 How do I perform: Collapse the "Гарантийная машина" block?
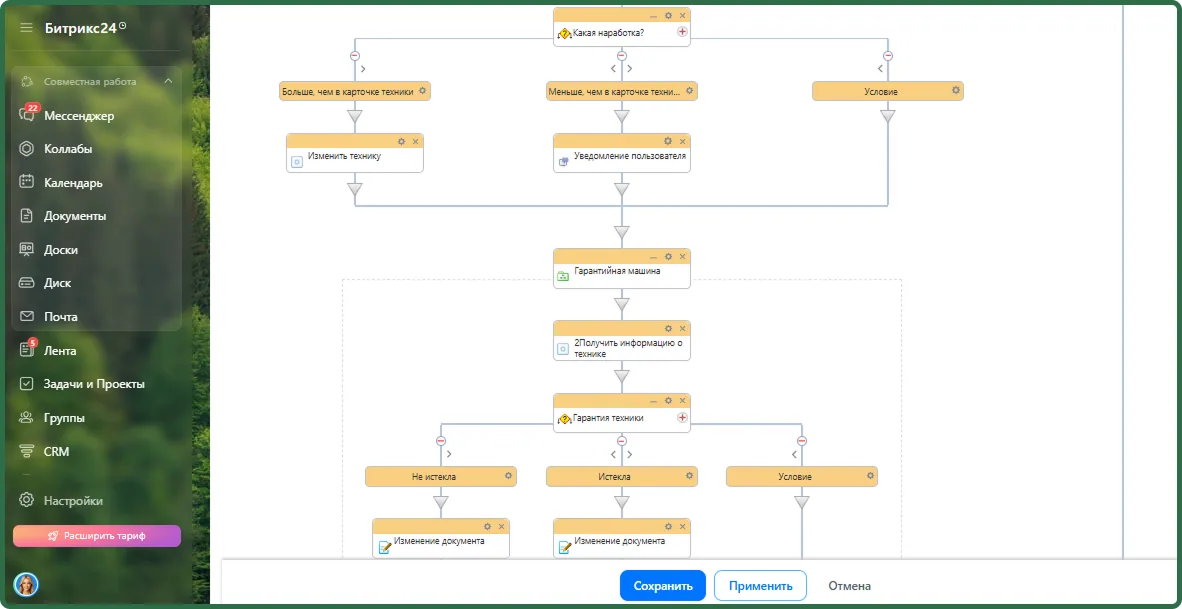[654, 256]
